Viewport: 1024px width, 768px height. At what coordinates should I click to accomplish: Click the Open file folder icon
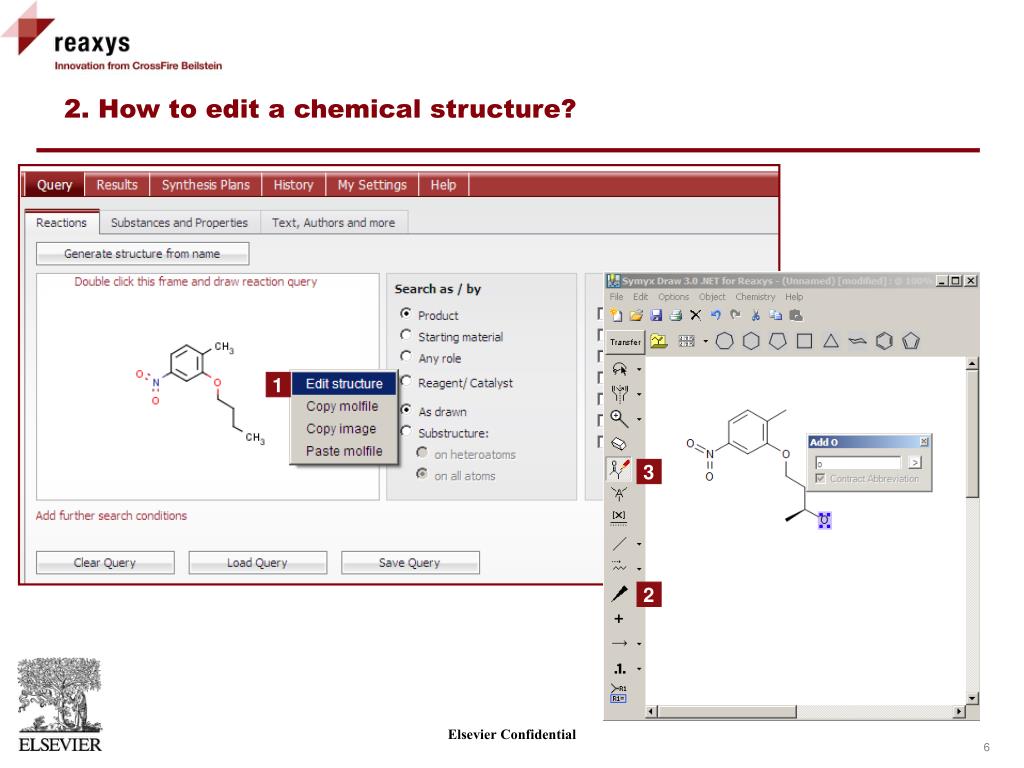636,315
